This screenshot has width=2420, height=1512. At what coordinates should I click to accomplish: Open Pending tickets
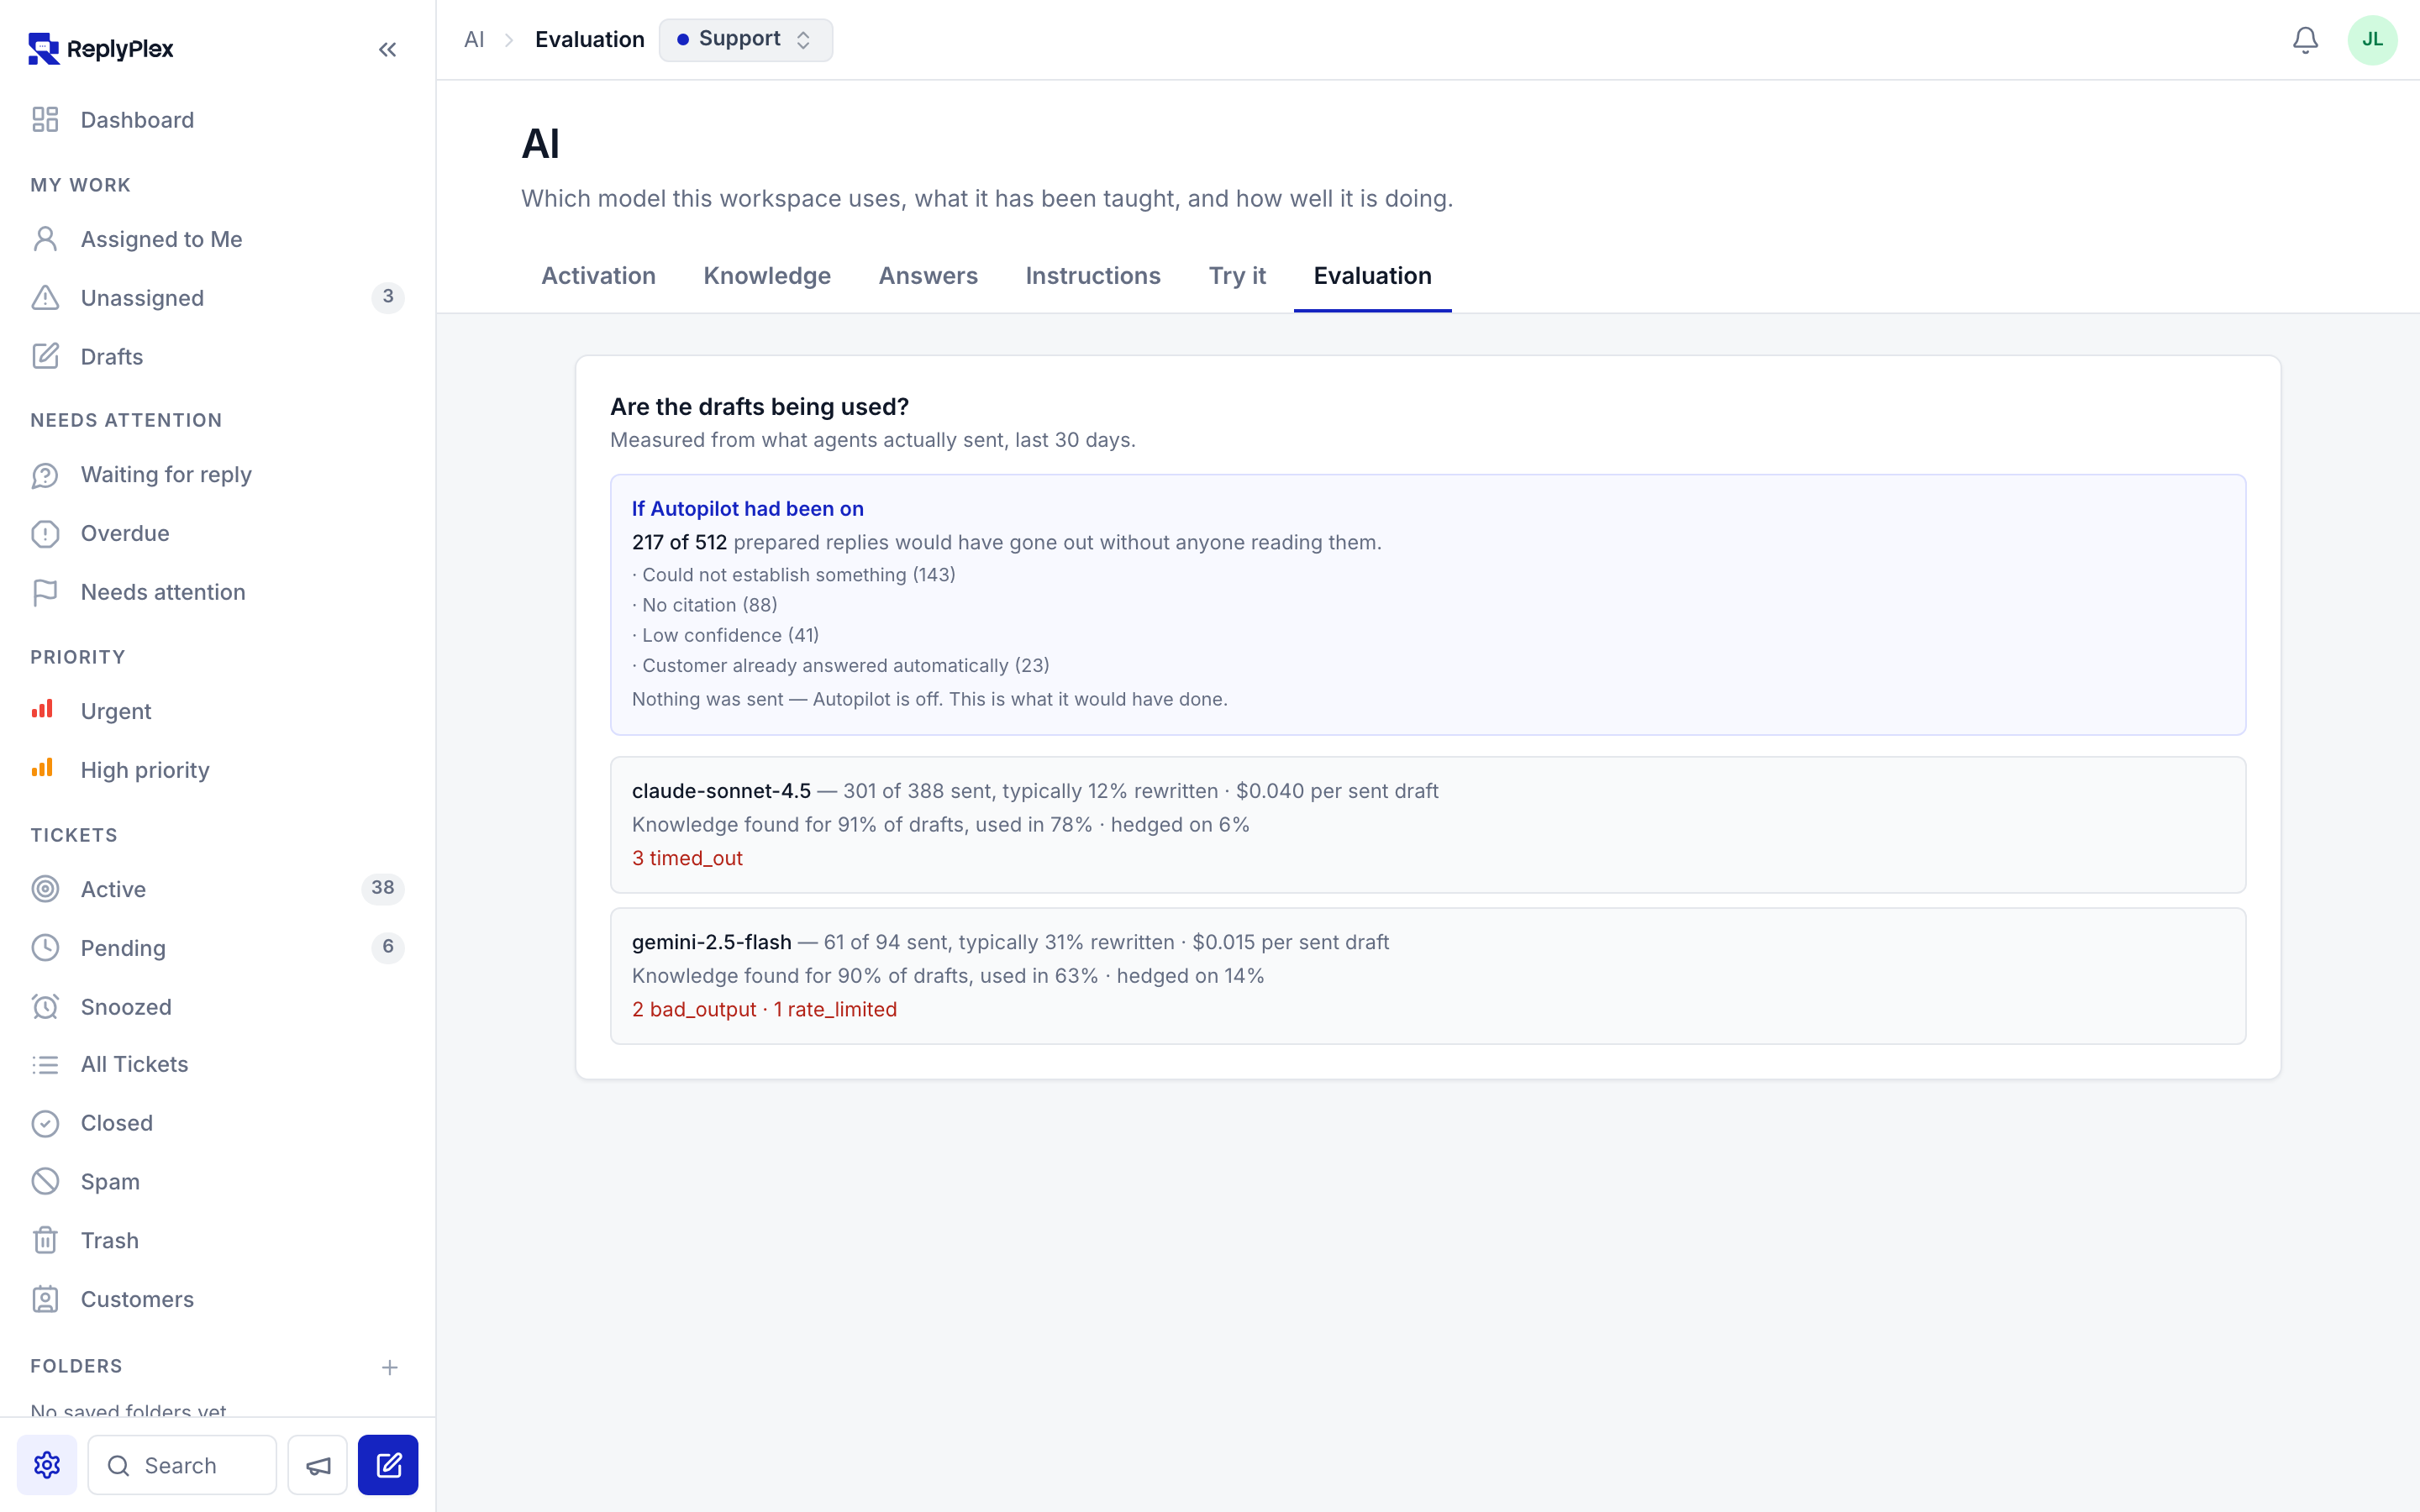click(x=218, y=947)
